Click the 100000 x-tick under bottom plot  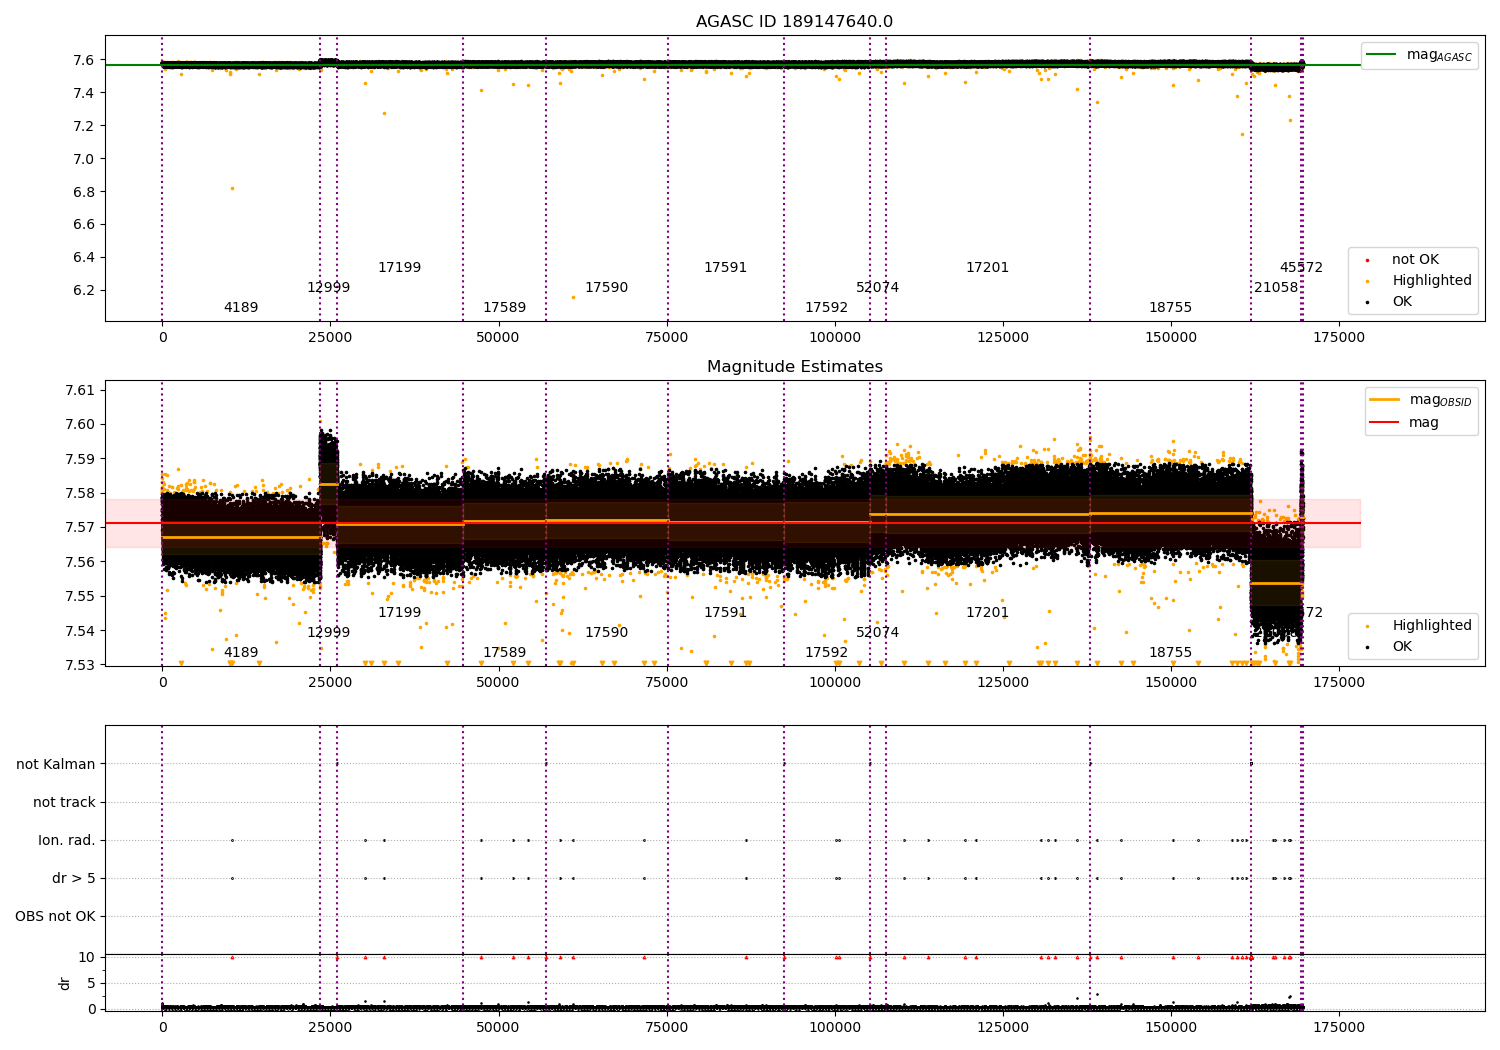tap(834, 1027)
